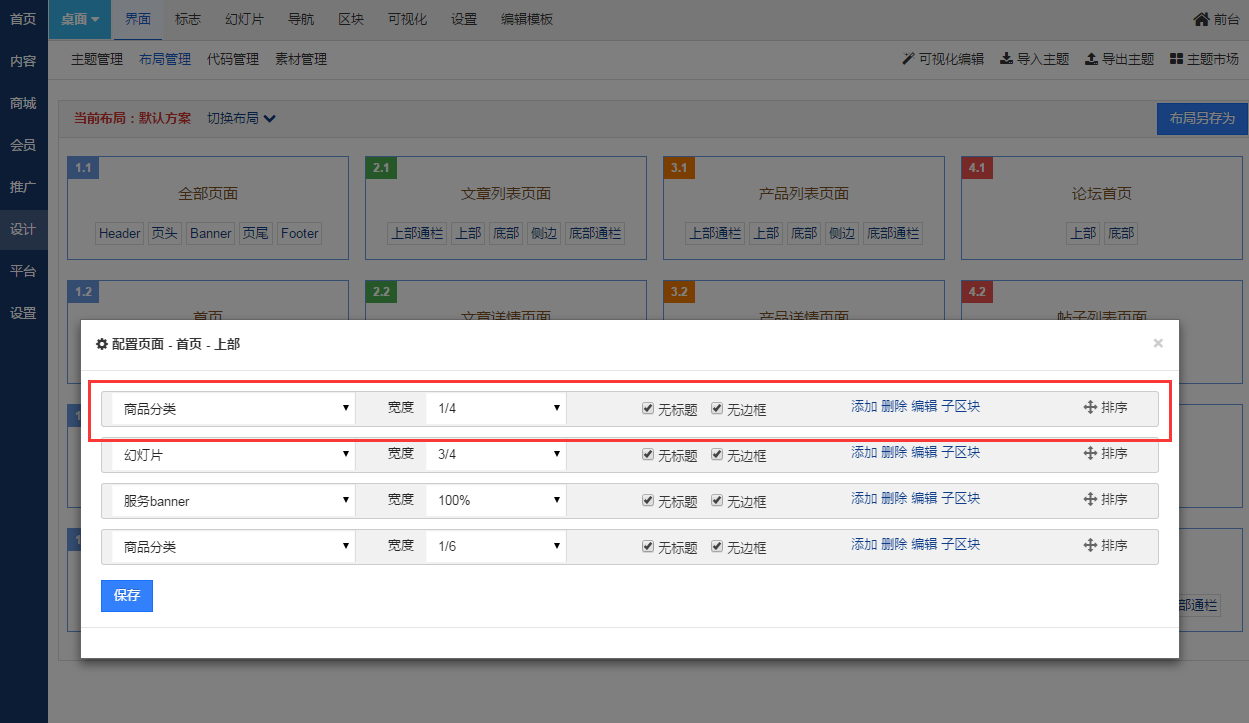Click sort handle in 幻灯片 row
Viewport: 1249px width, 723px height.
pos(1090,453)
